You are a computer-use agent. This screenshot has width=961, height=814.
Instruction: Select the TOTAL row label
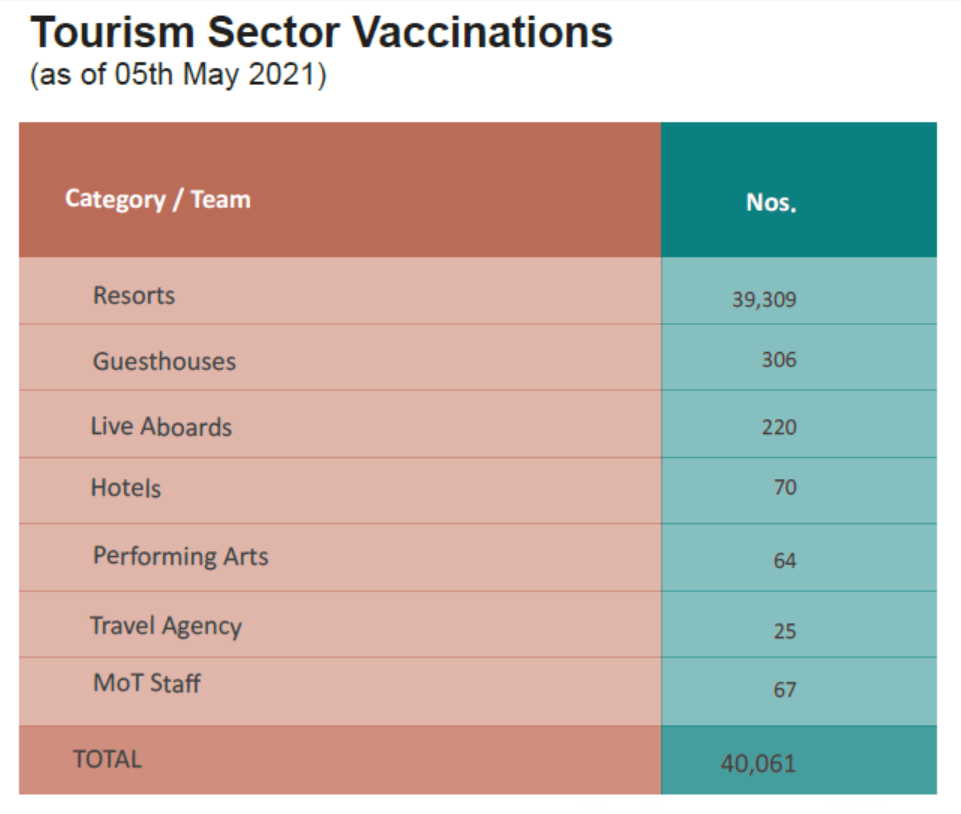(x=107, y=759)
